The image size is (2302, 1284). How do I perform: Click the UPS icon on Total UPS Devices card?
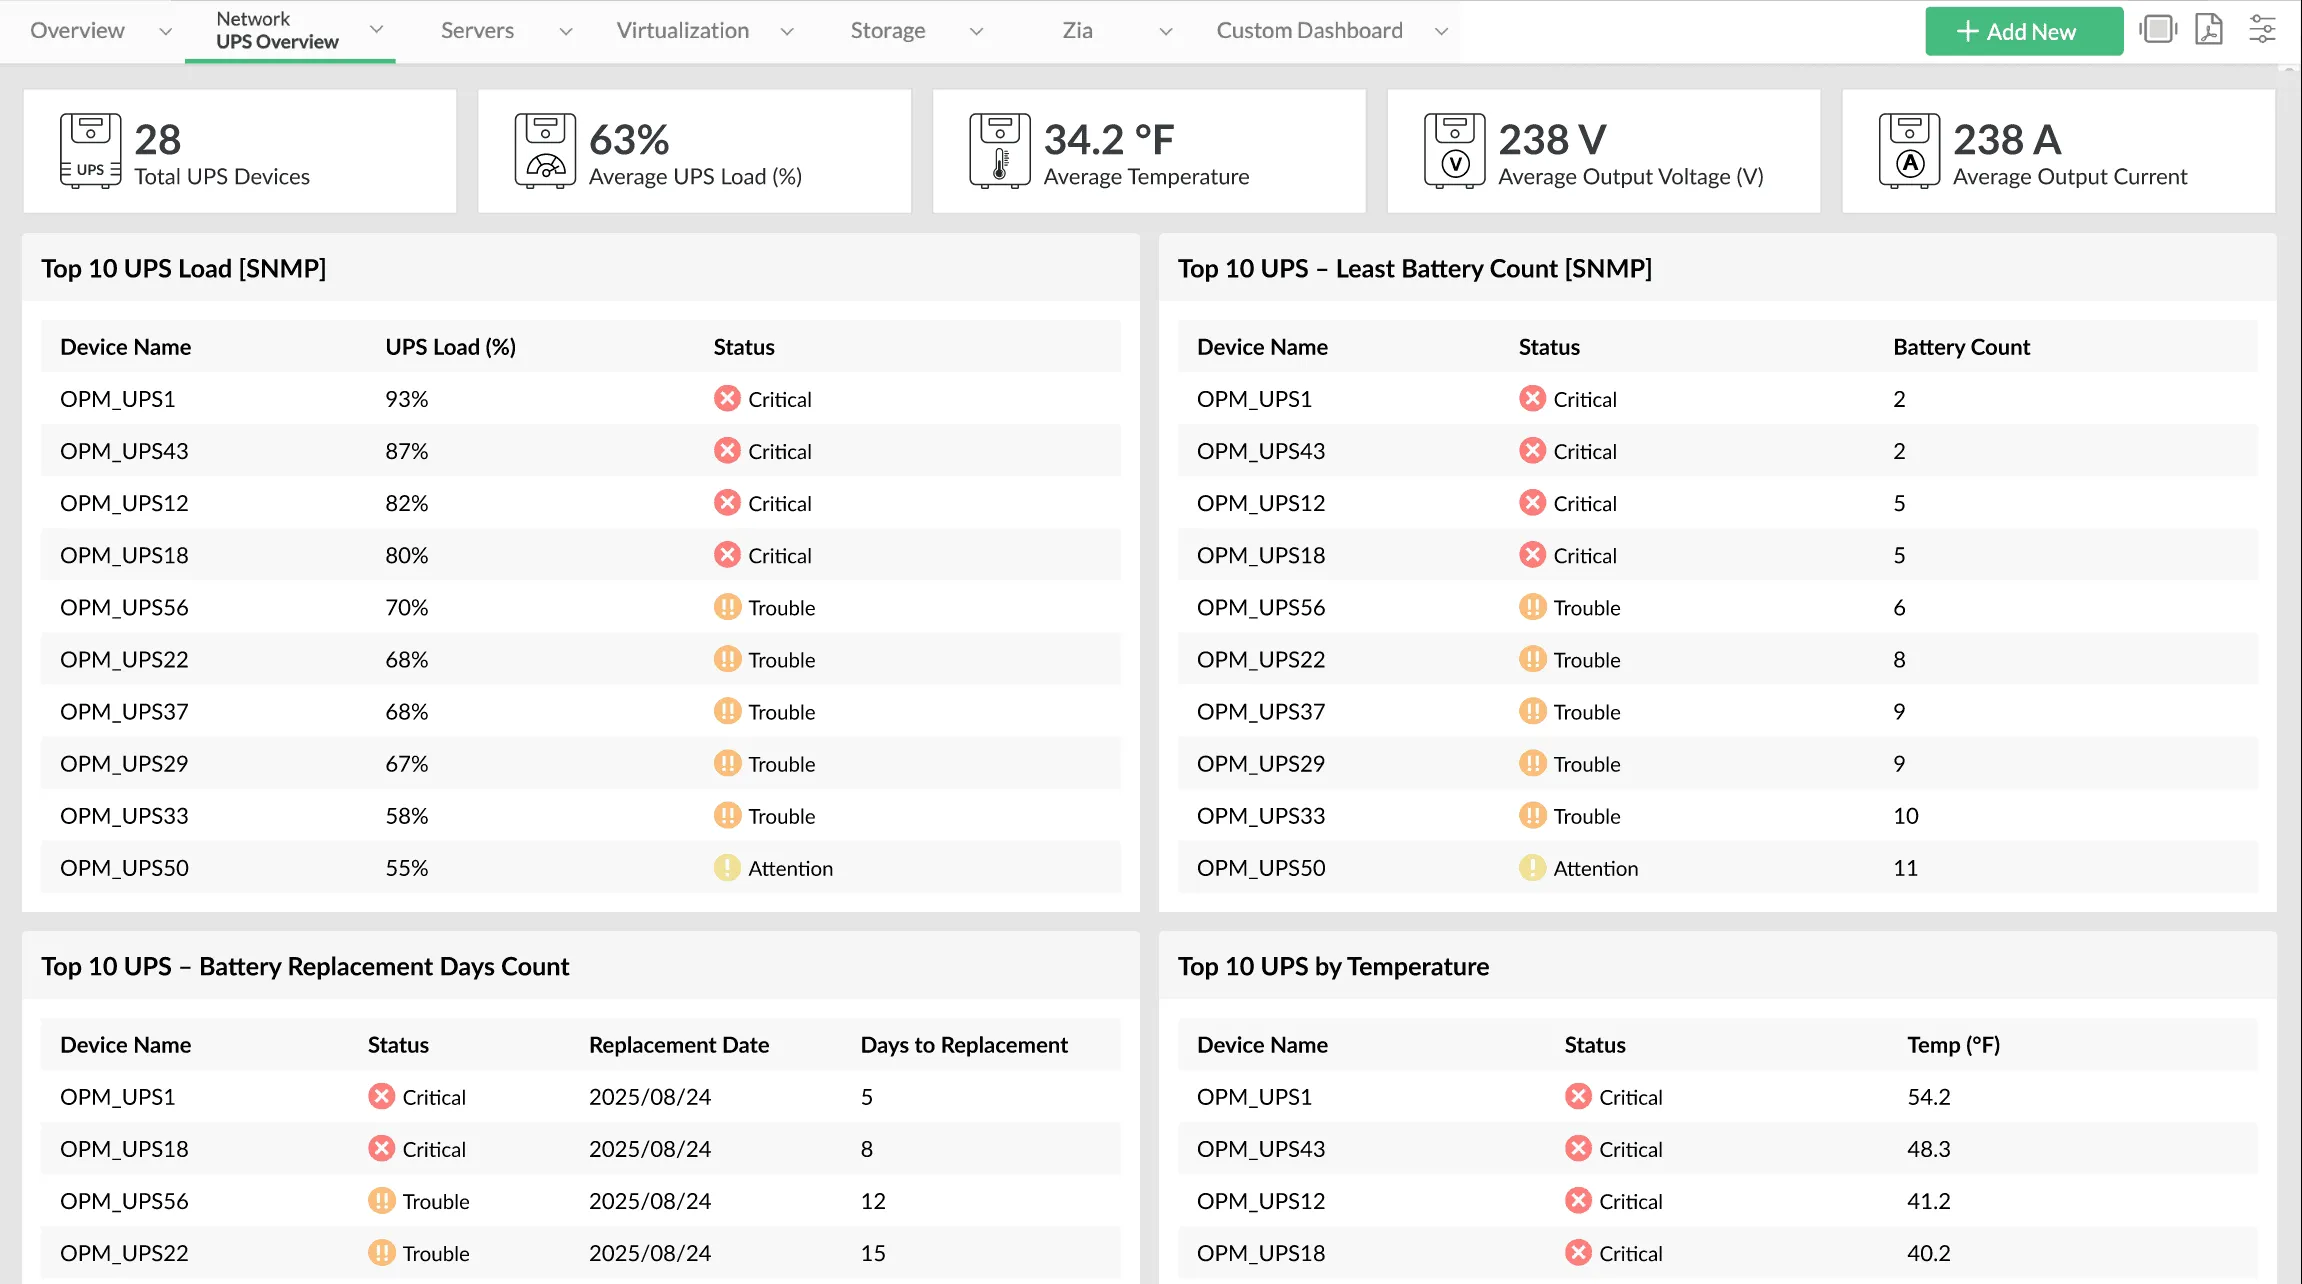click(x=89, y=150)
